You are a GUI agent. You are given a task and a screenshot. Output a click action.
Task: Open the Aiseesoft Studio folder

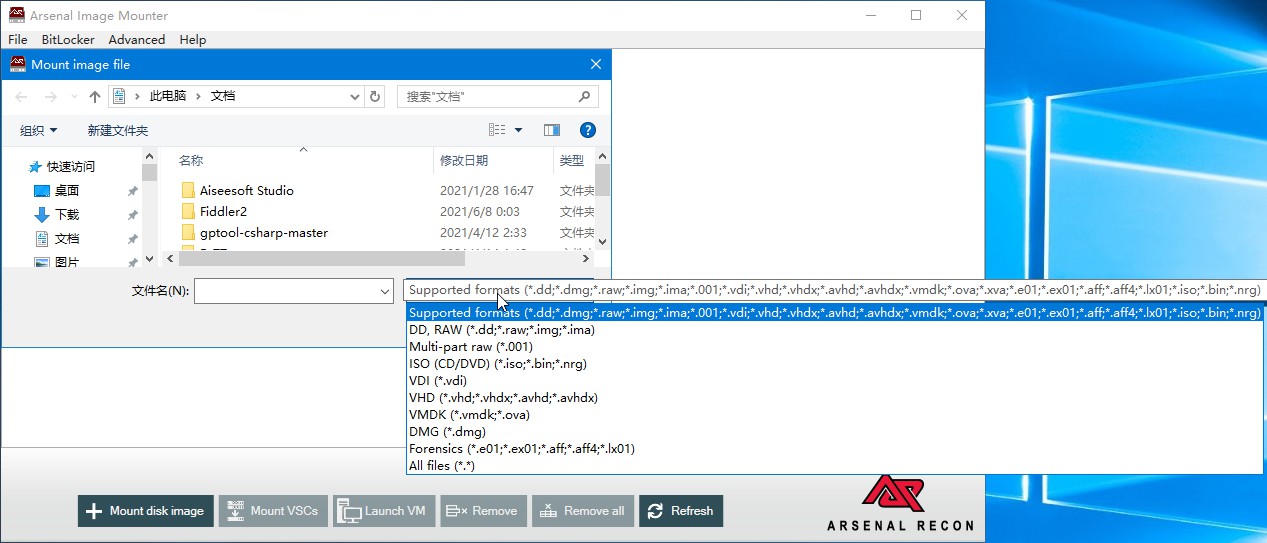pos(246,190)
